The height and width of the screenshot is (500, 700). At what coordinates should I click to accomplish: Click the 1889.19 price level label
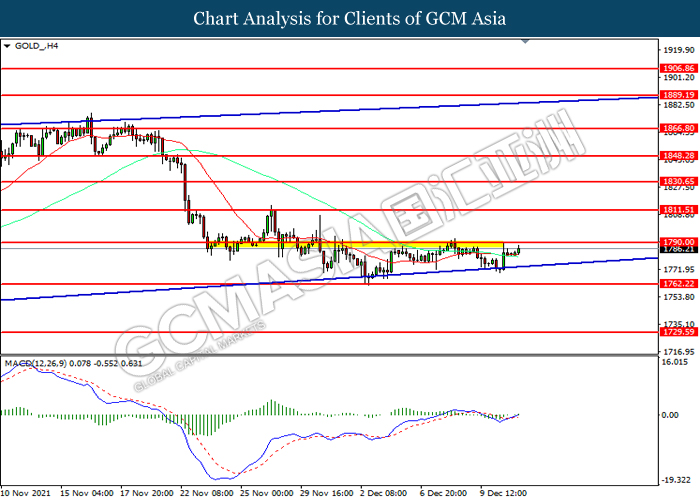coord(678,95)
